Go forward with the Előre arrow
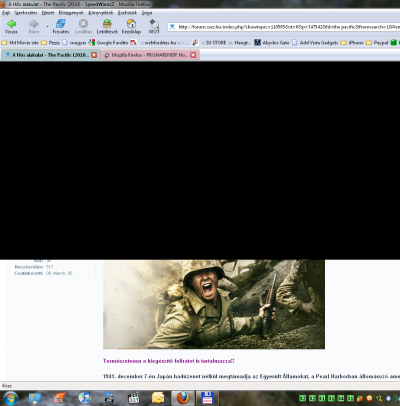 pos(34,26)
